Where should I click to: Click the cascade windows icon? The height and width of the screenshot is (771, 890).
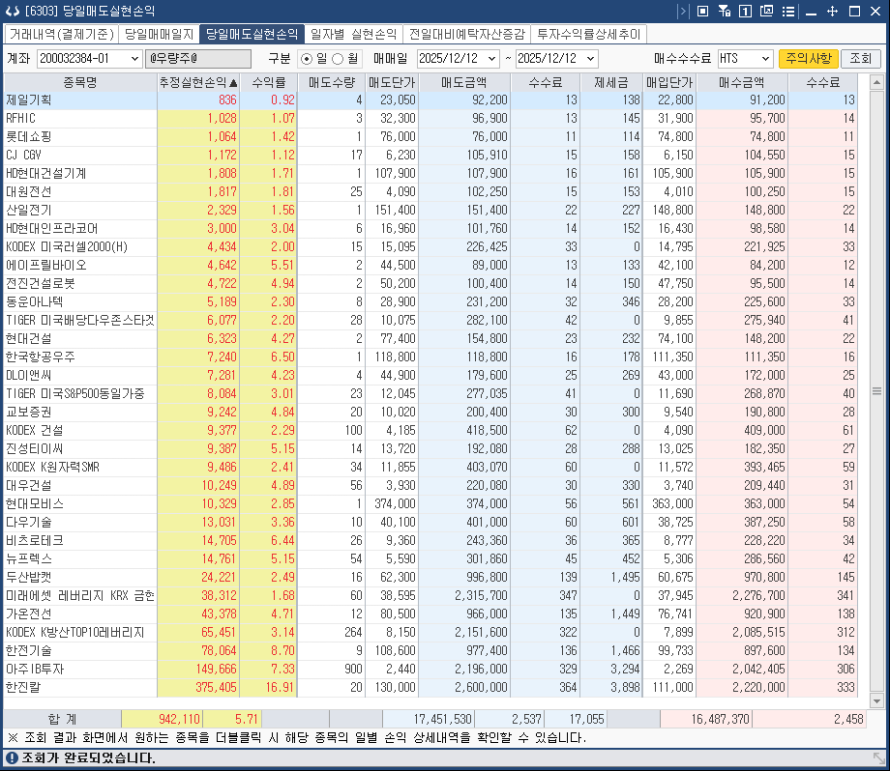[x=766, y=12]
